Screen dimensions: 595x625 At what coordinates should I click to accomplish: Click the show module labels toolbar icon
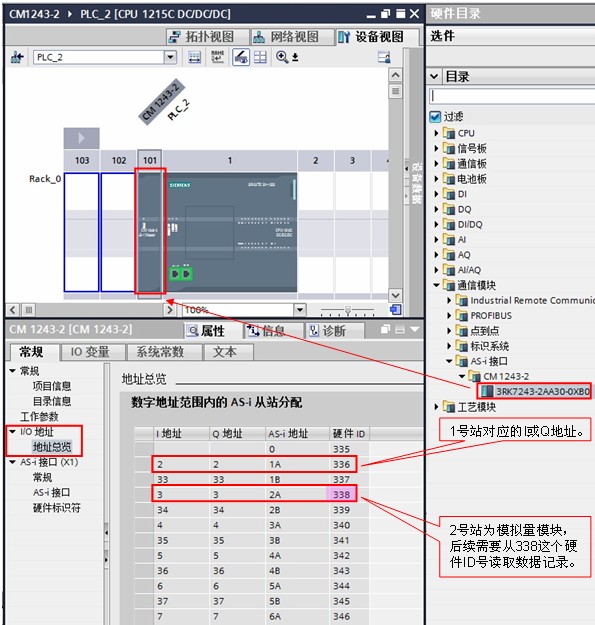click(194, 57)
